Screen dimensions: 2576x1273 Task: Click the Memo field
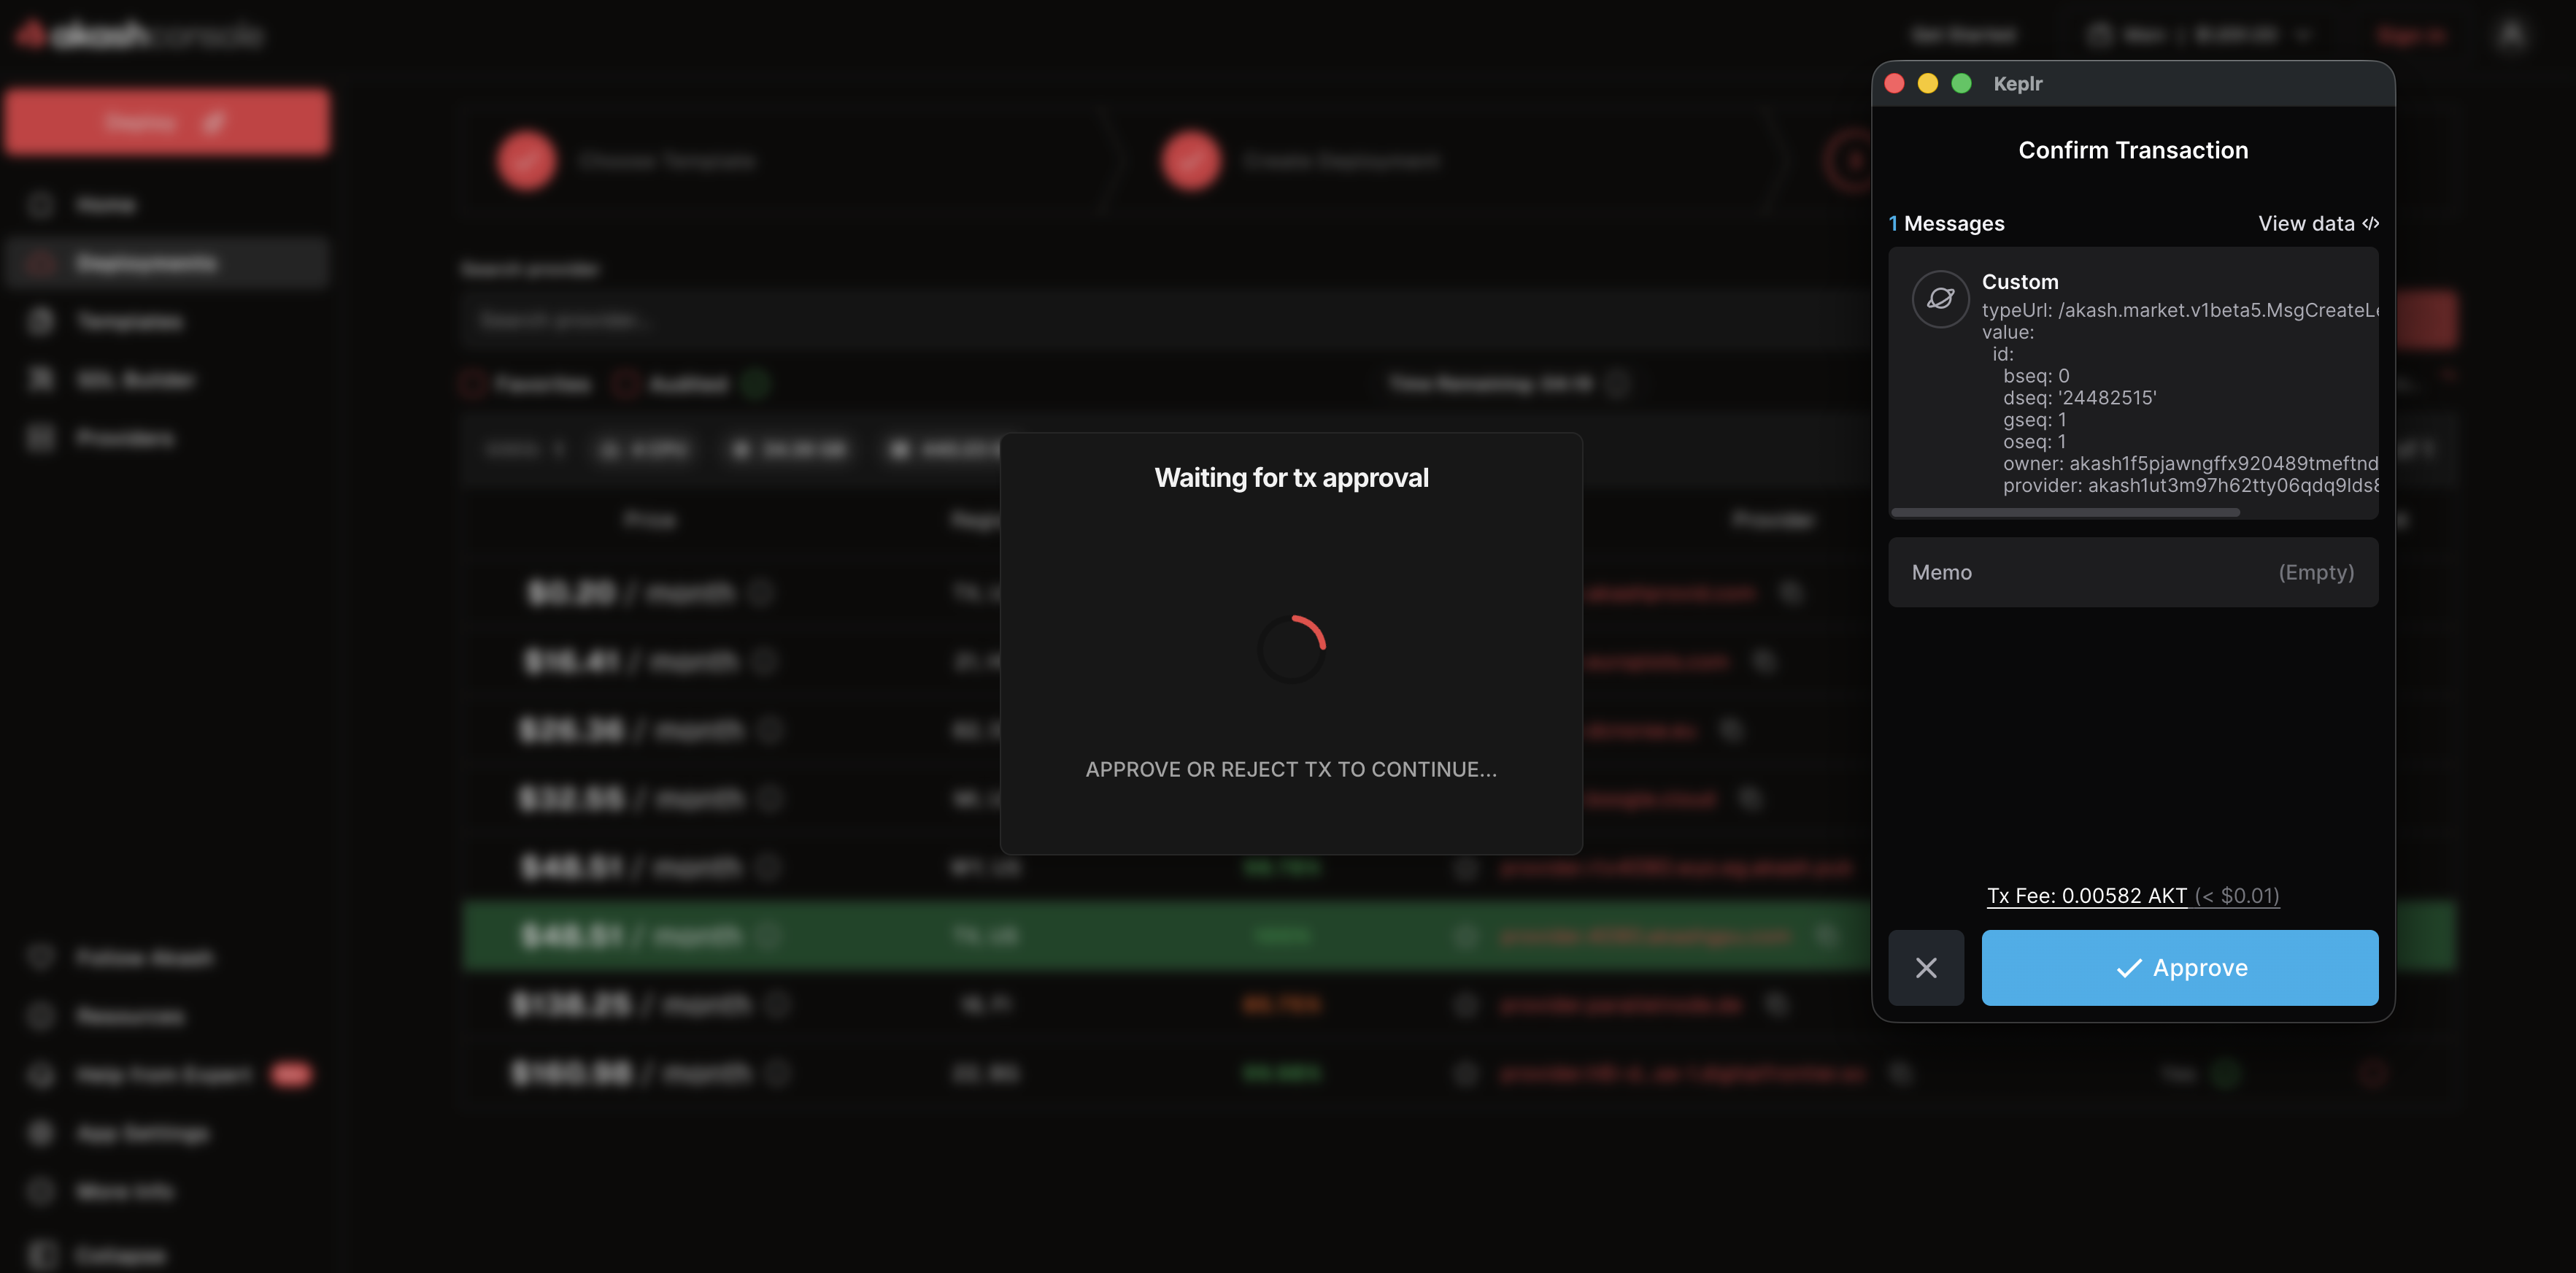(2132, 572)
